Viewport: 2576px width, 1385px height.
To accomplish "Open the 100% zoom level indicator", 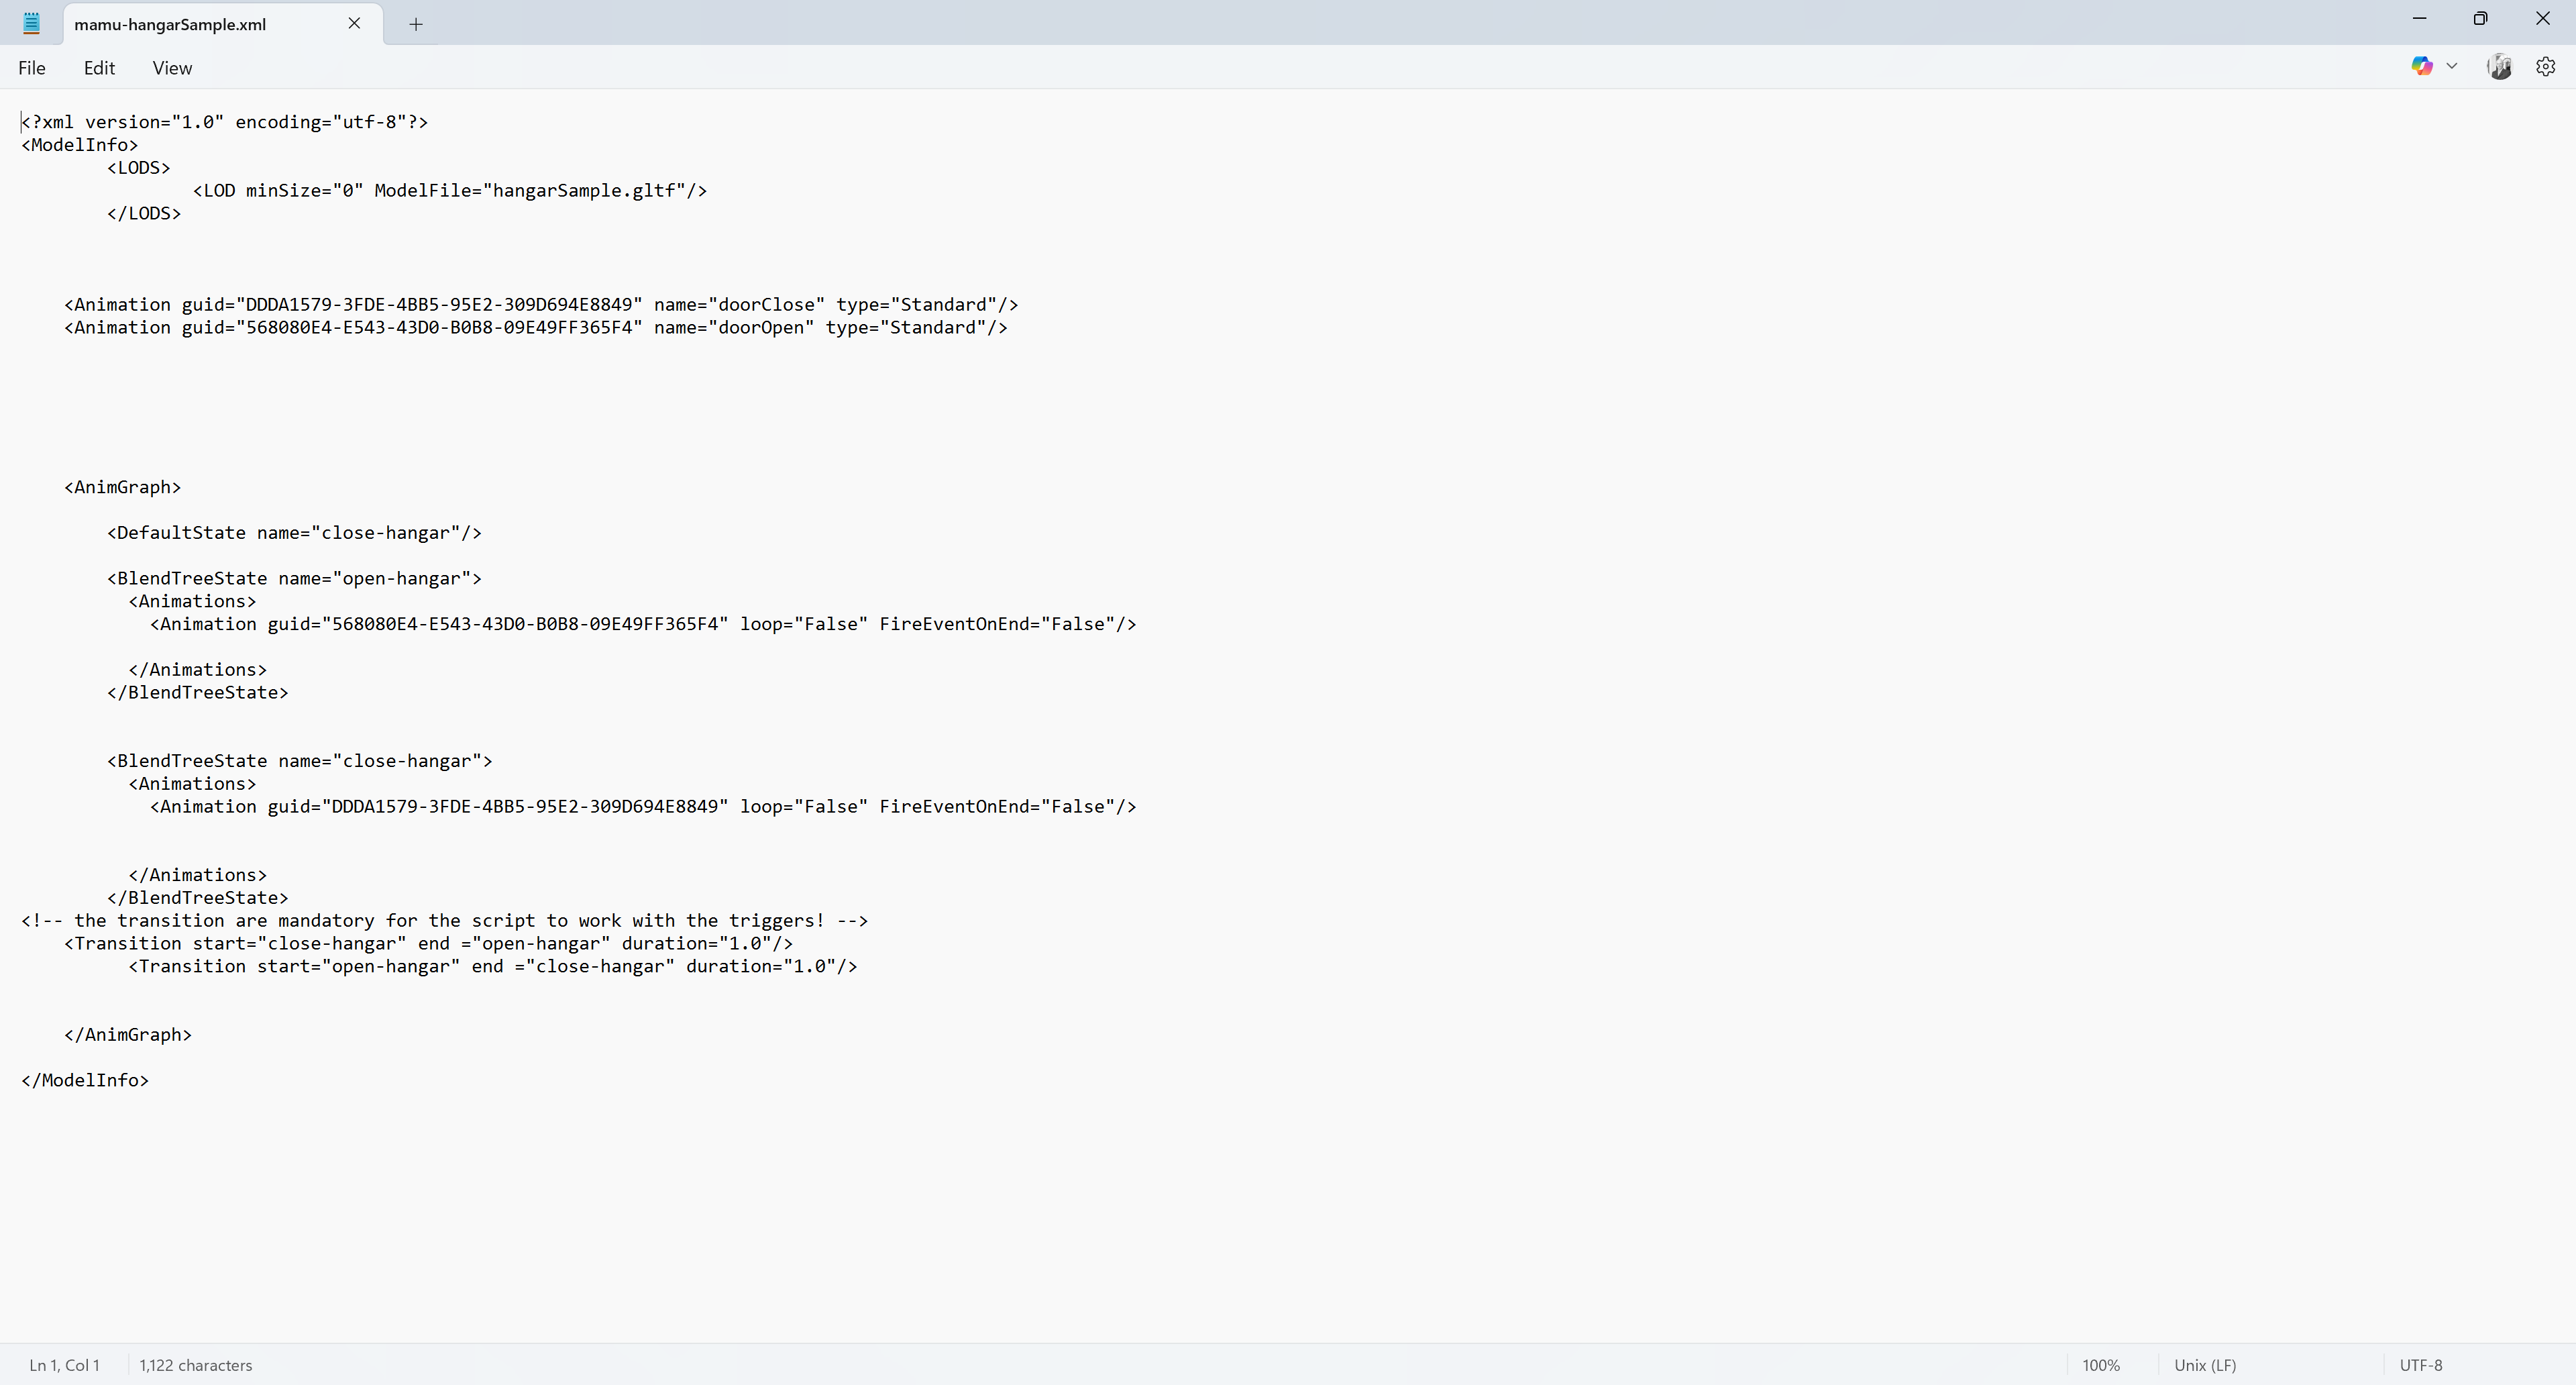I will 2101,1365.
